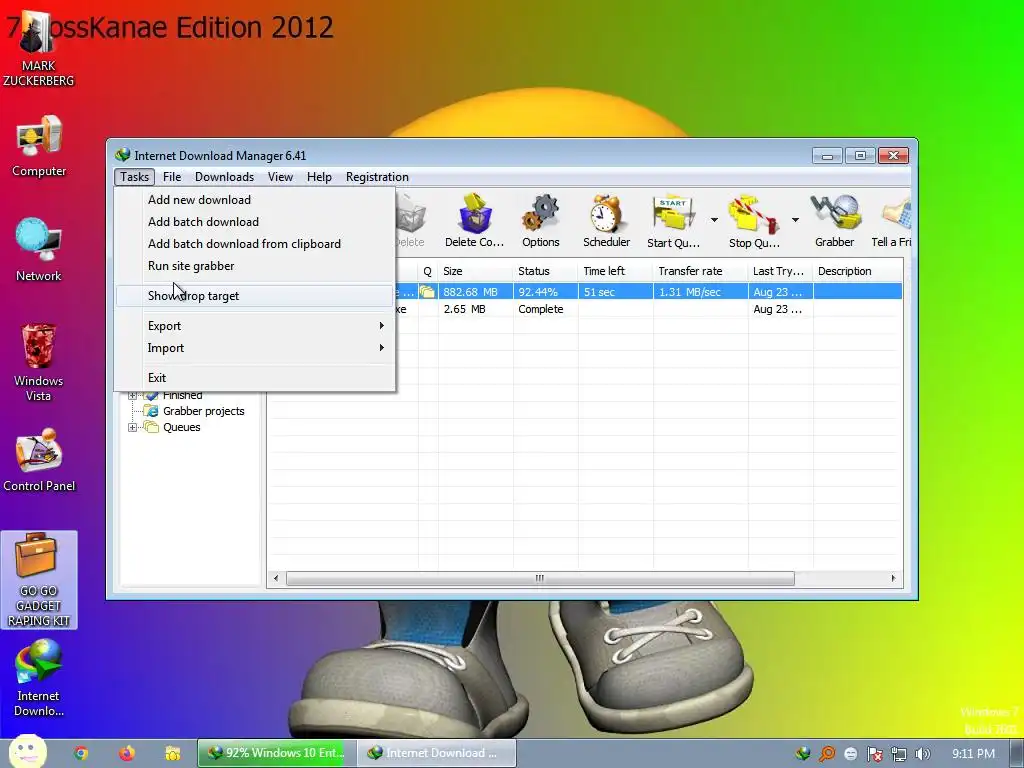
Task: Launch Firefox from the taskbar
Action: (x=127, y=753)
